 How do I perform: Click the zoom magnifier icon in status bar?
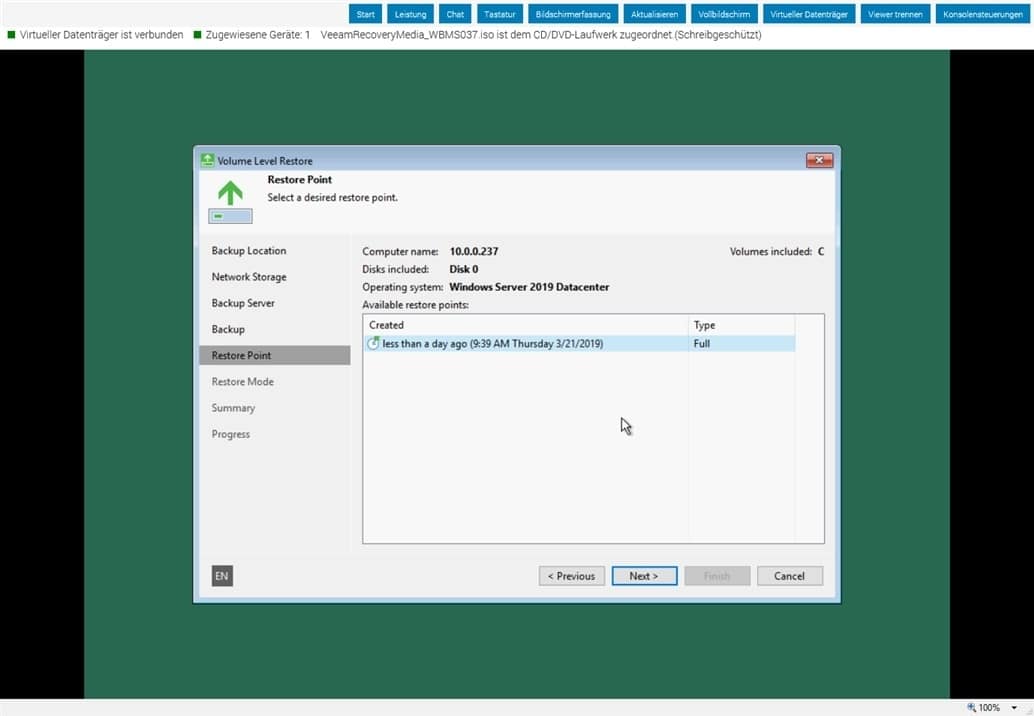click(x=971, y=707)
